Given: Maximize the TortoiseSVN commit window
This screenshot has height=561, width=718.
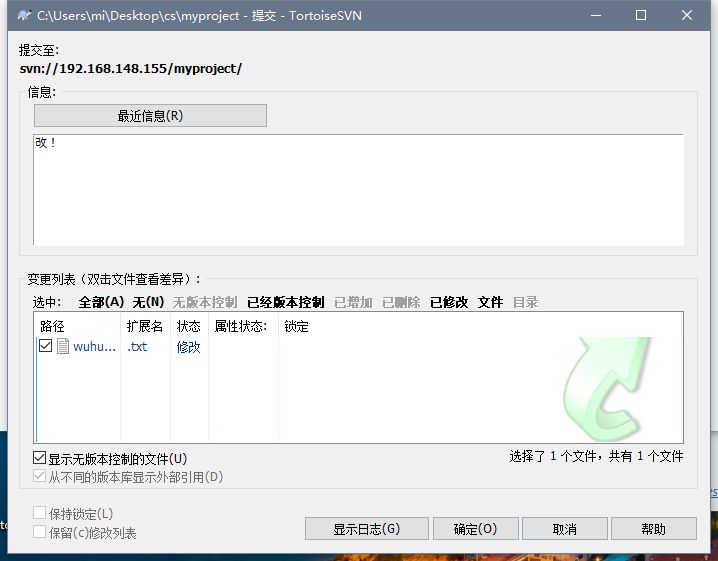Looking at the screenshot, I should (x=641, y=15).
